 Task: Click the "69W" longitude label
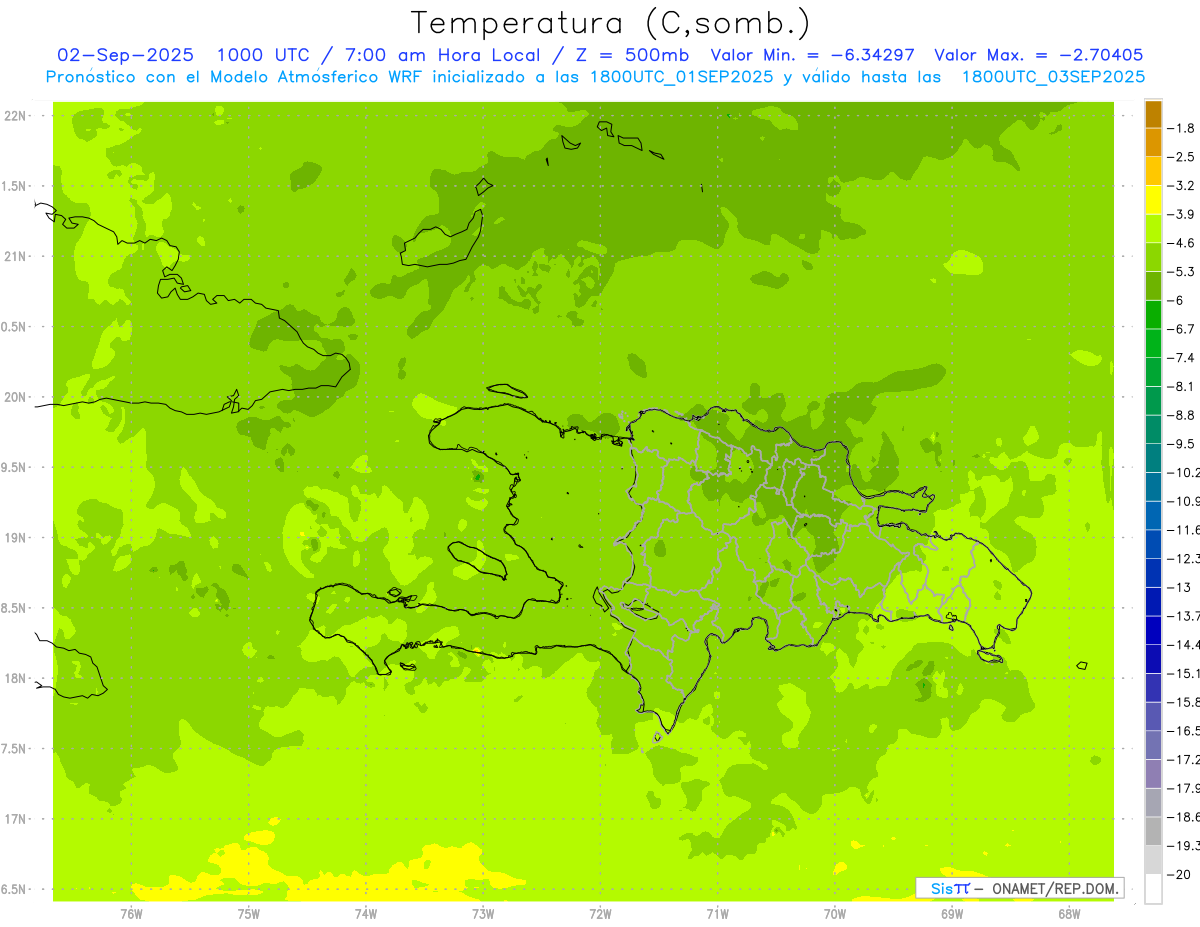952,913
